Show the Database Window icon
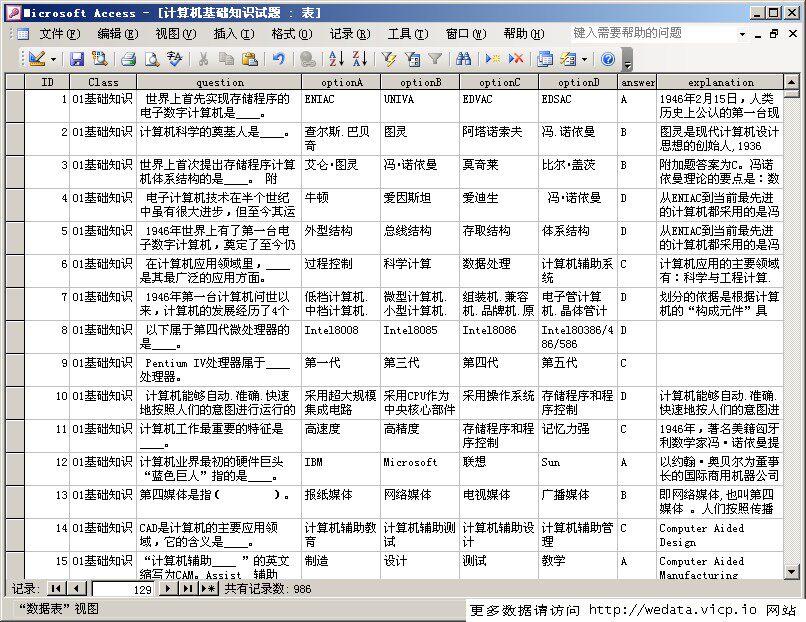This screenshot has width=806, height=622. point(545,59)
